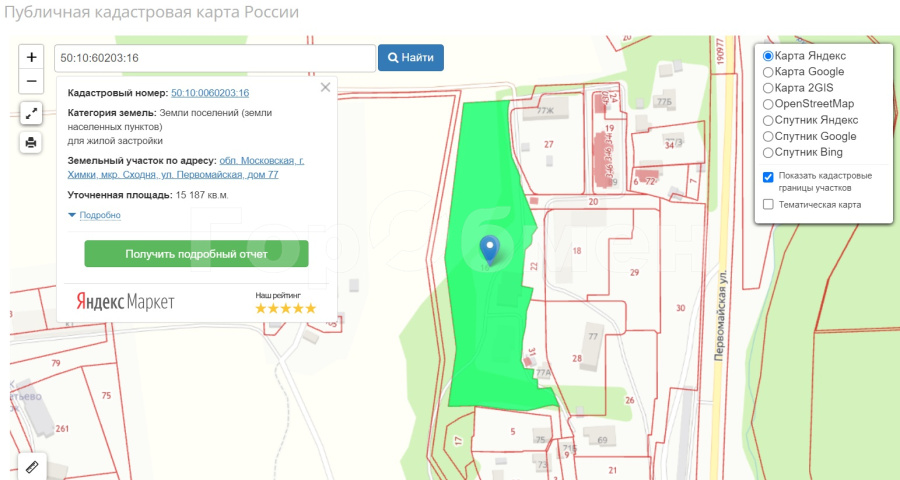Click the blue map pin marker

coord(489,248)
